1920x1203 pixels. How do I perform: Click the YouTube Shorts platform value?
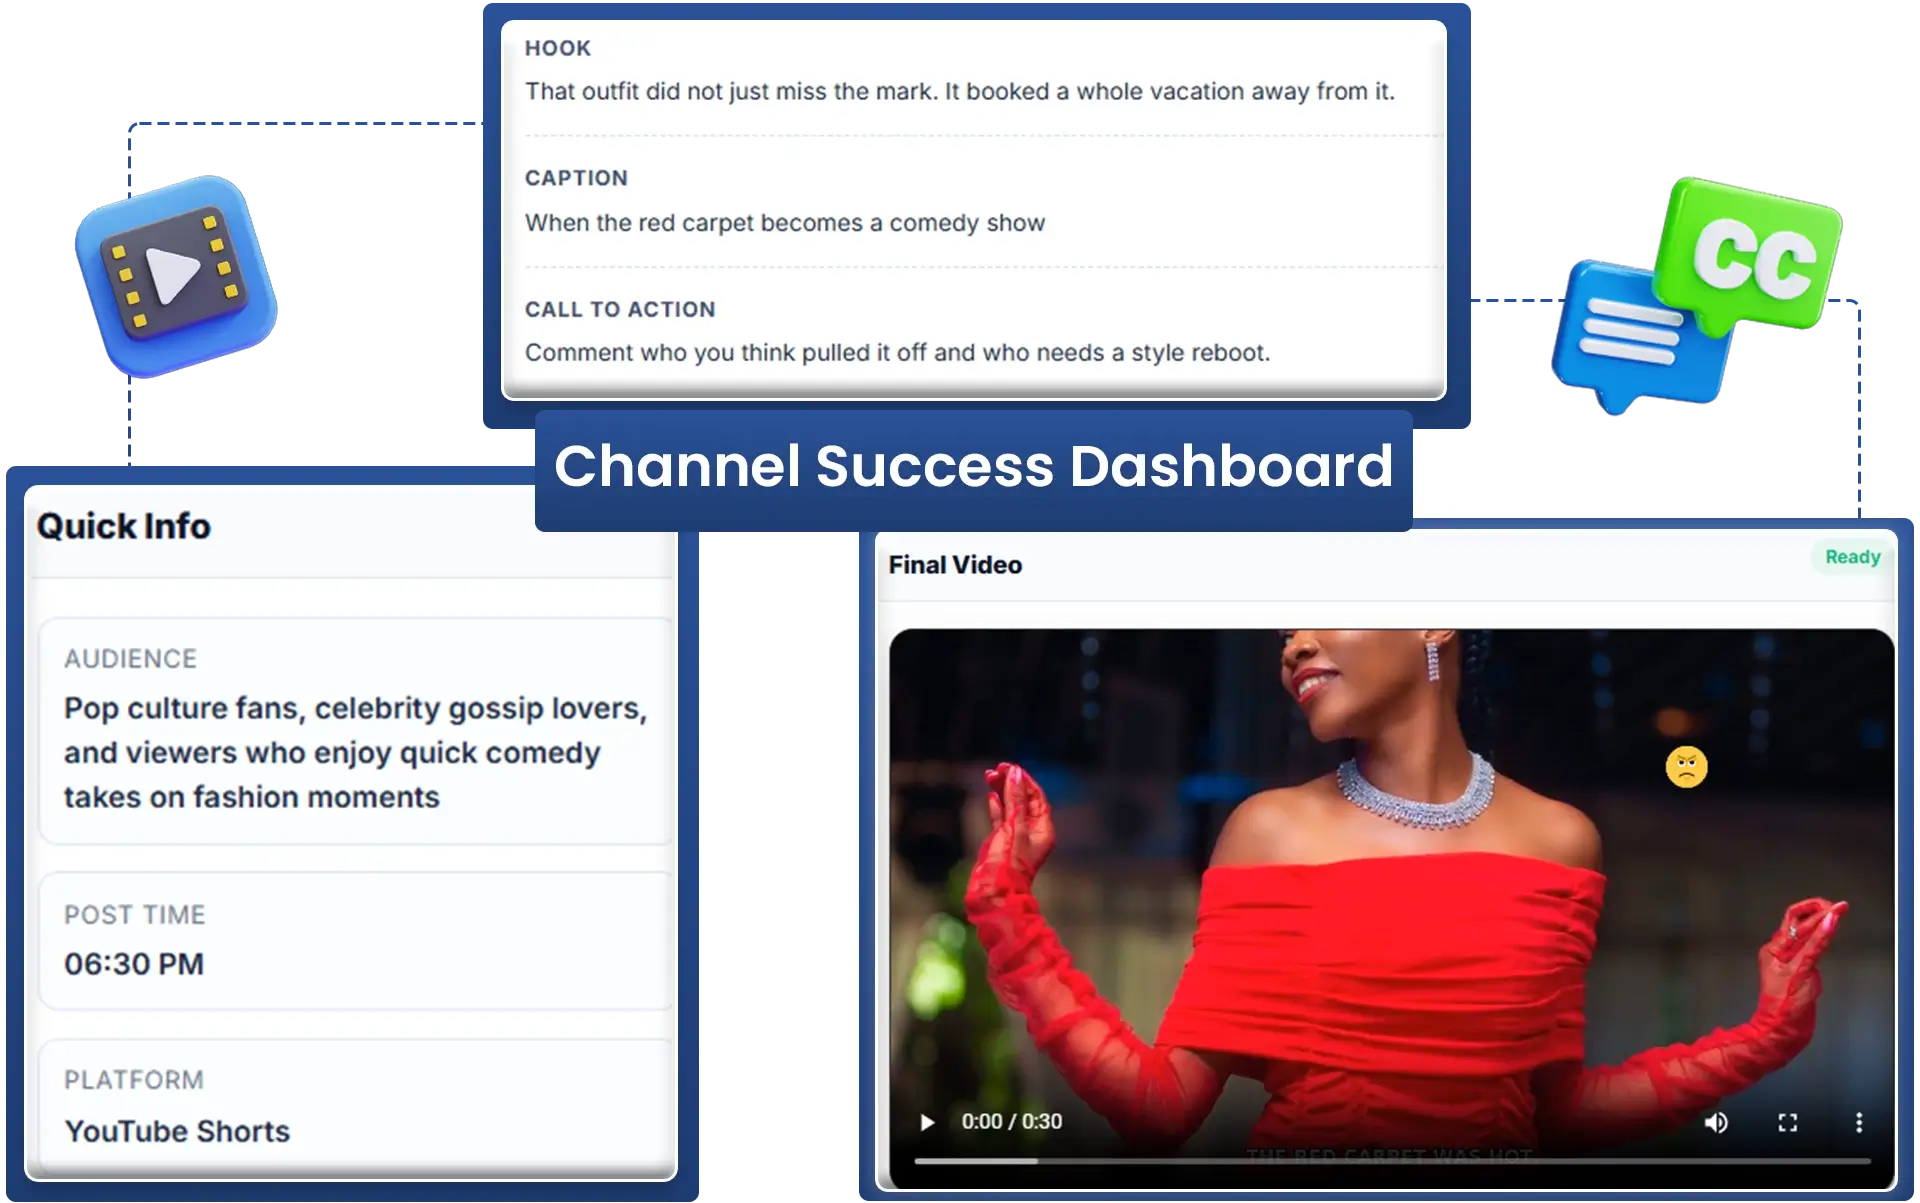[177, 1131]
